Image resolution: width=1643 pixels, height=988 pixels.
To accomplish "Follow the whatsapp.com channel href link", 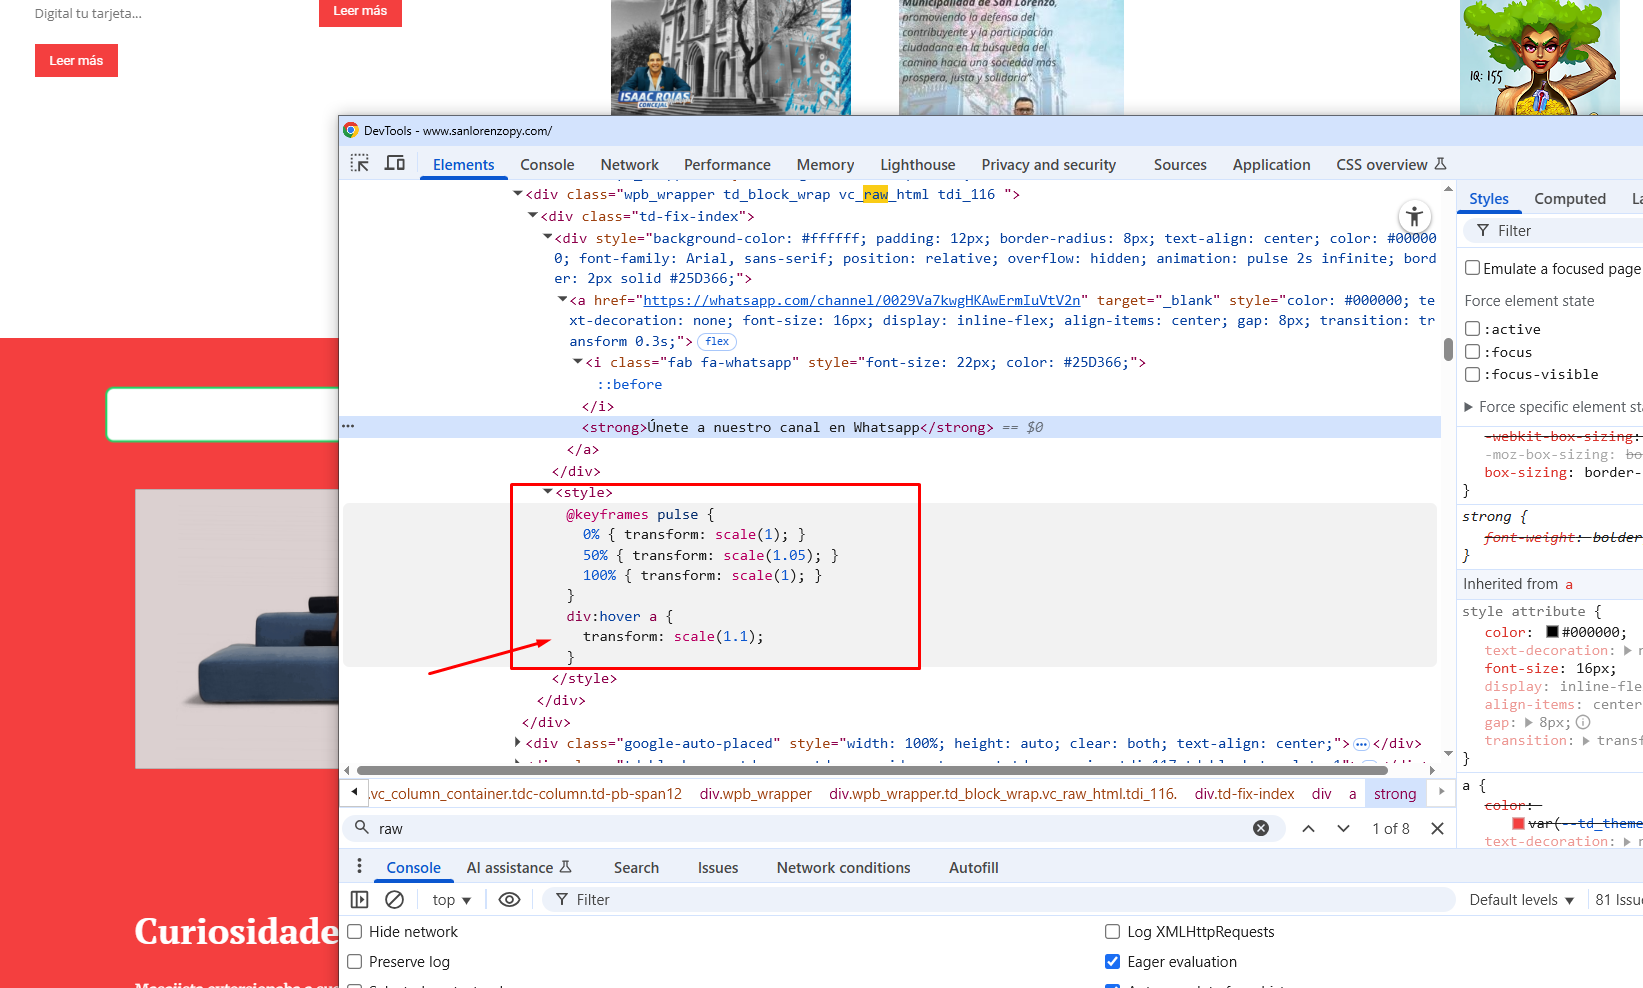I will pos(862,300).
